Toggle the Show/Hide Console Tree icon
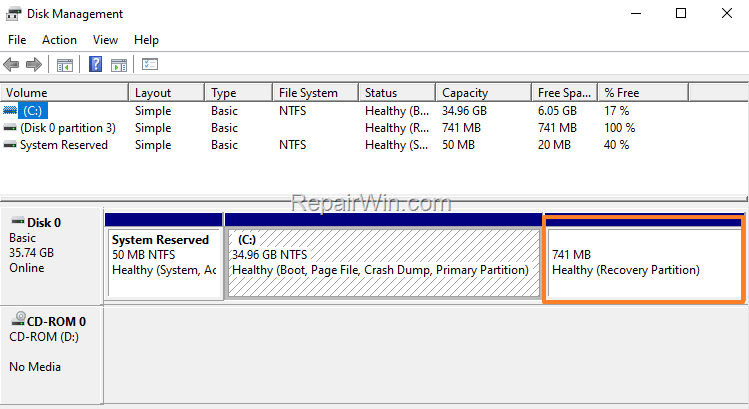Screen dimensions: 749x409 tap(64, 65)
